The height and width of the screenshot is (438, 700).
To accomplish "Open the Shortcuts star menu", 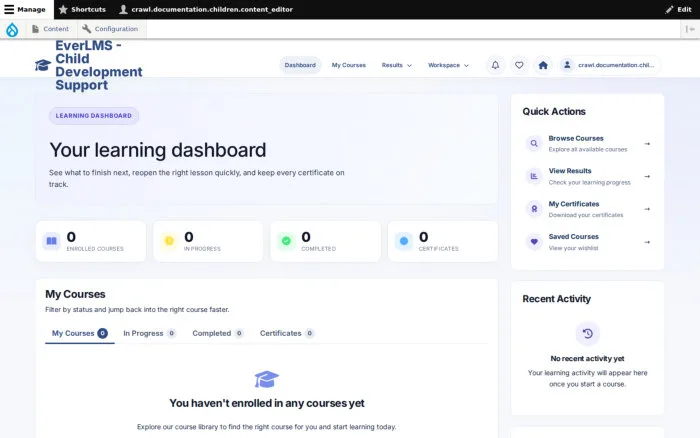I will coord(82,9).
